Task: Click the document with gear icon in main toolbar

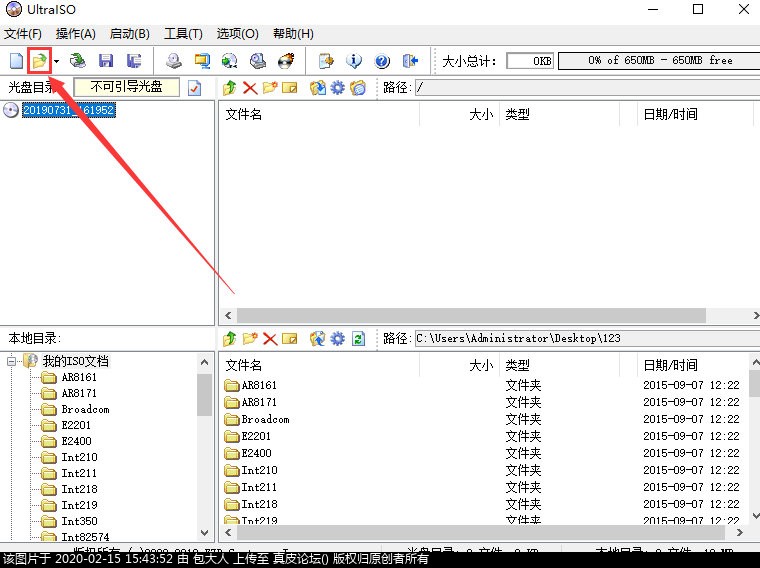Action: coord(326,61)
